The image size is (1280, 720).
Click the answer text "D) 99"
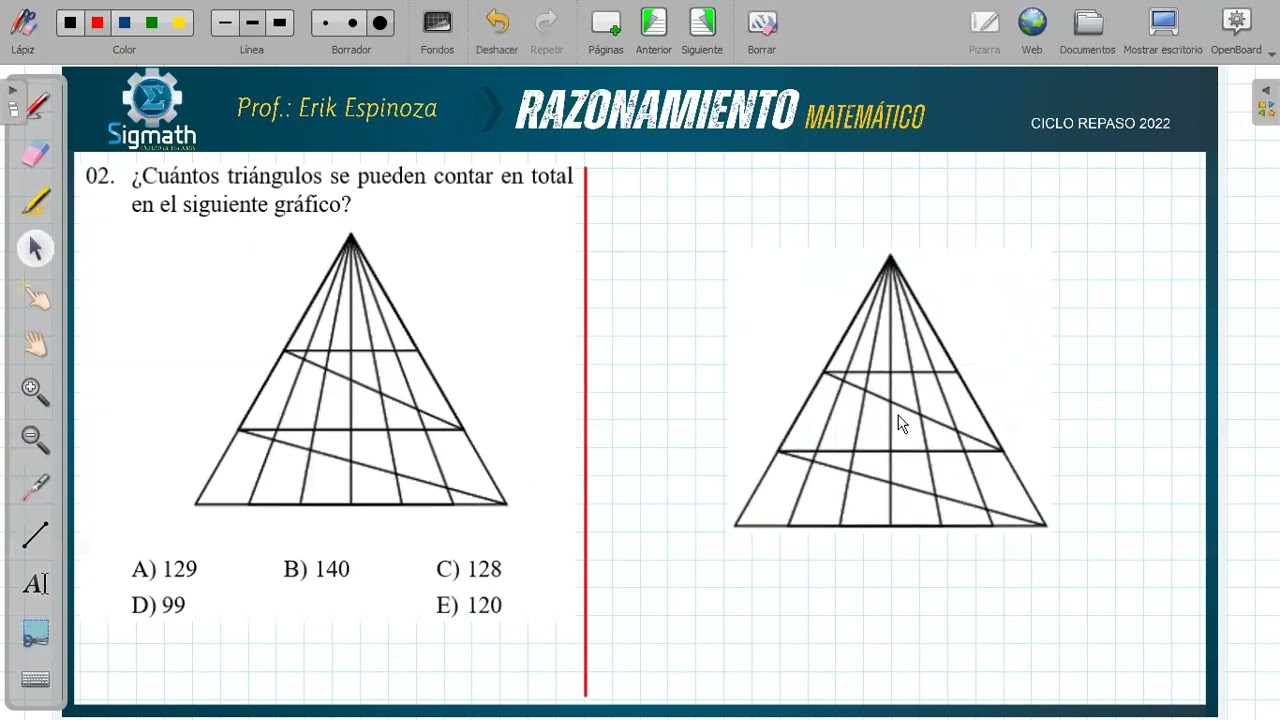pos(158,605)
